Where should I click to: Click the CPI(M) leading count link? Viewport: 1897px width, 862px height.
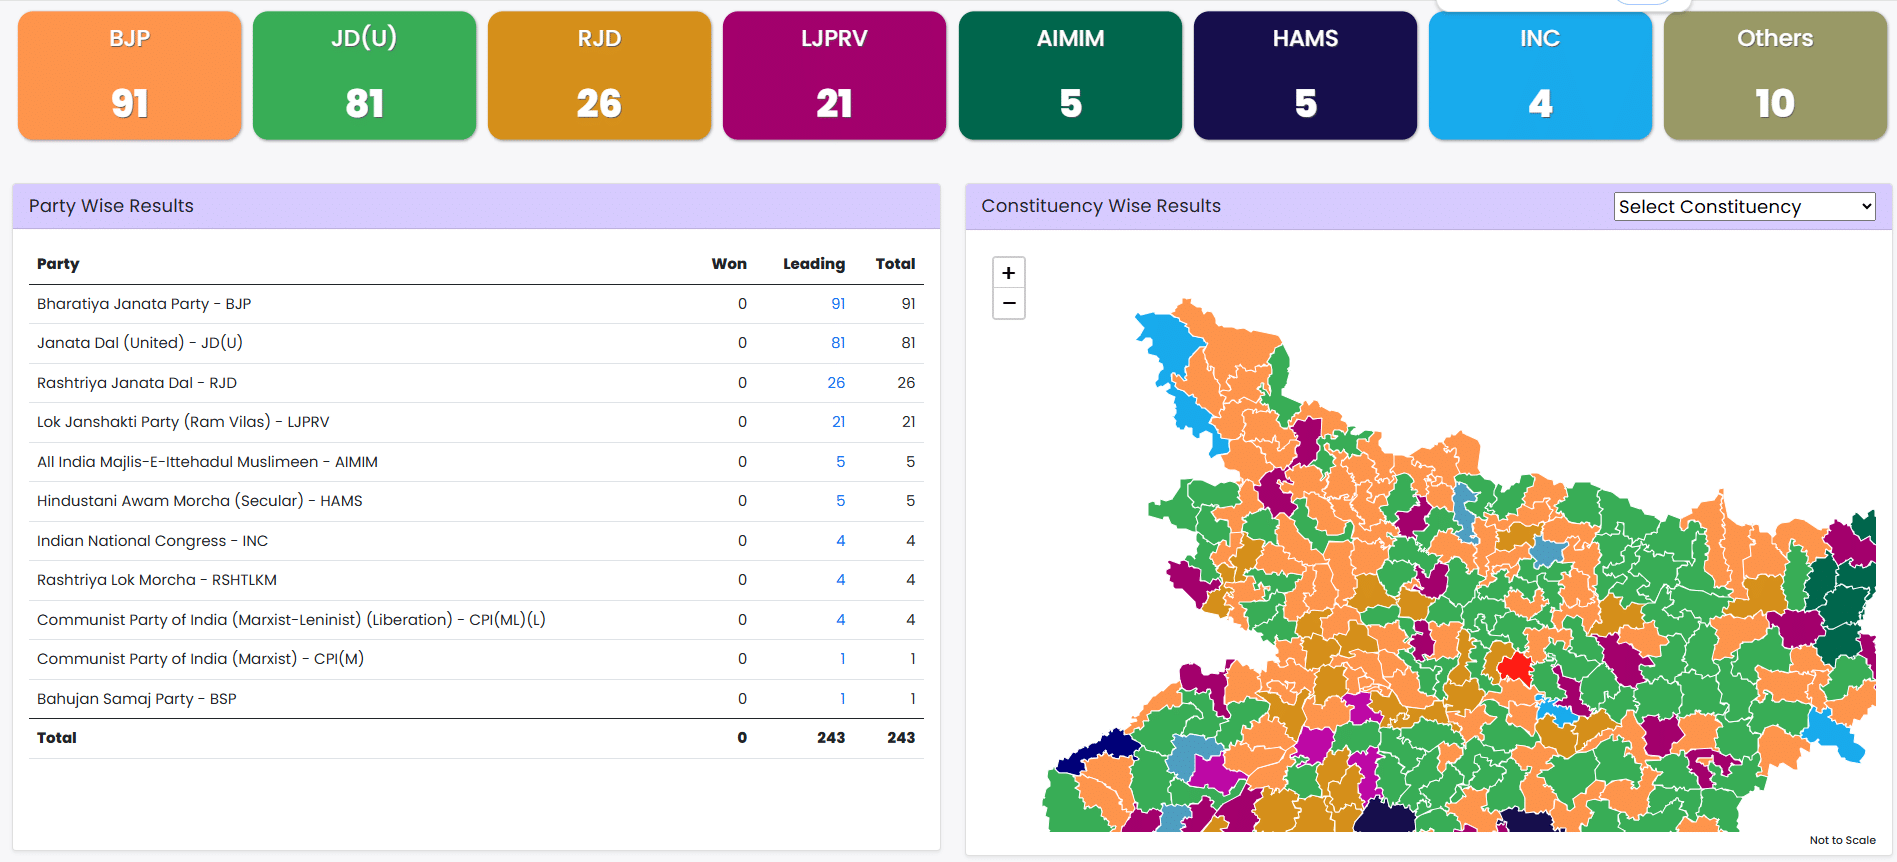pos(842,659)
